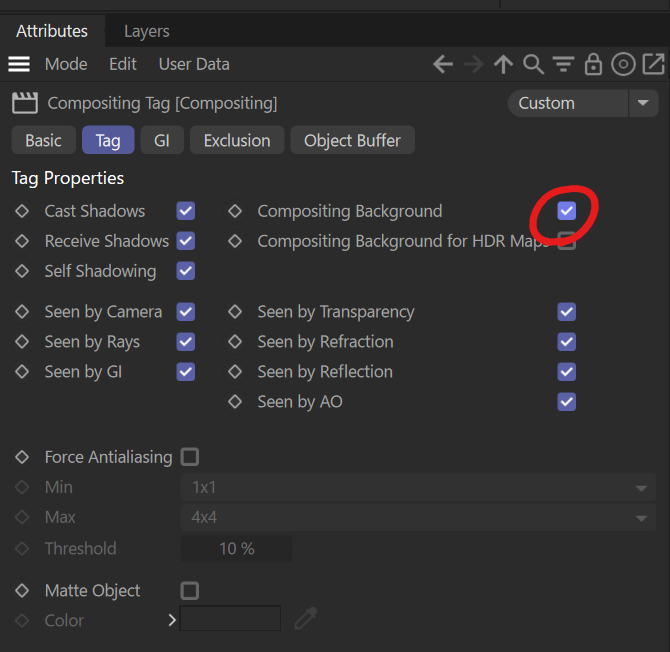Open the Attributes hamburger menu icon
670x652 pixels.
coord(19,64)
